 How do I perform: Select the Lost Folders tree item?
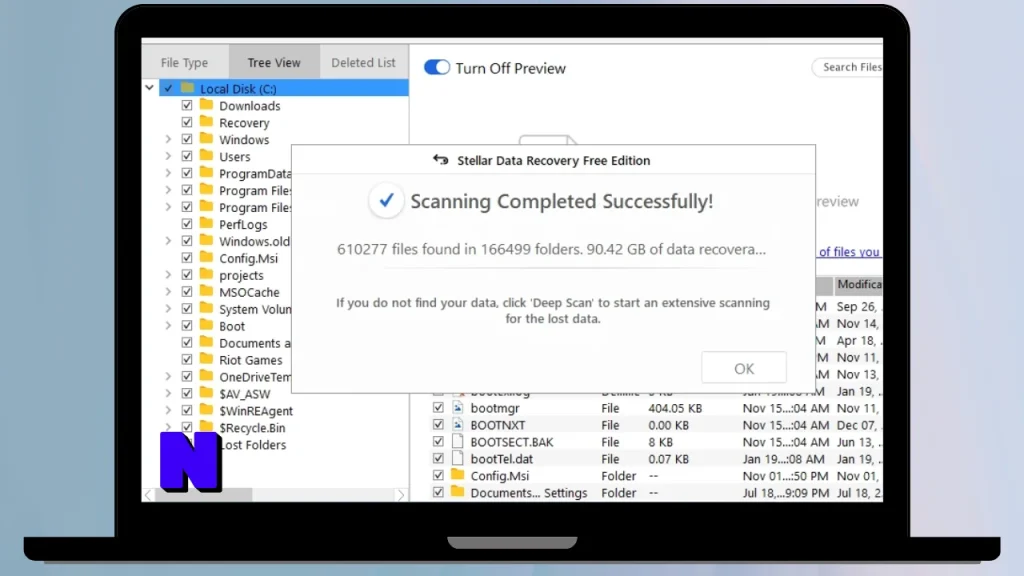coord(253,445)
